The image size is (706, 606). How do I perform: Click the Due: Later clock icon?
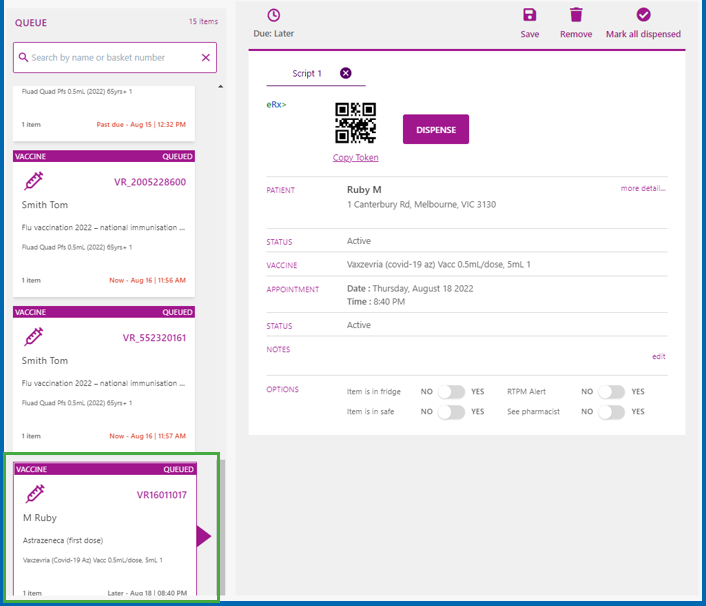point(273,15)
